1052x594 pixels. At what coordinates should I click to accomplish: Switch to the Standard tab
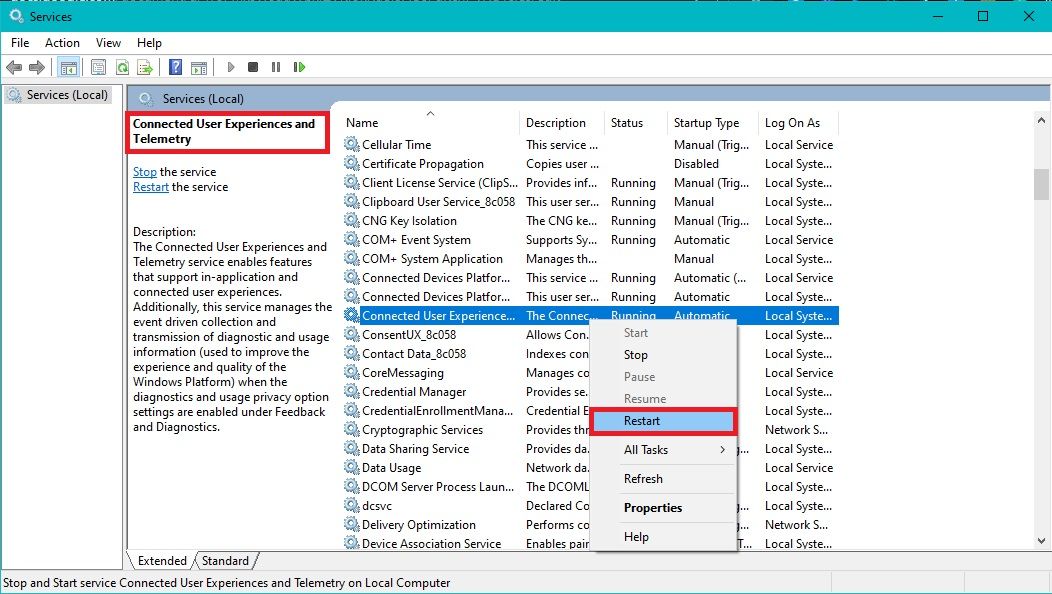pyautogui.click(x=225, y=561)
